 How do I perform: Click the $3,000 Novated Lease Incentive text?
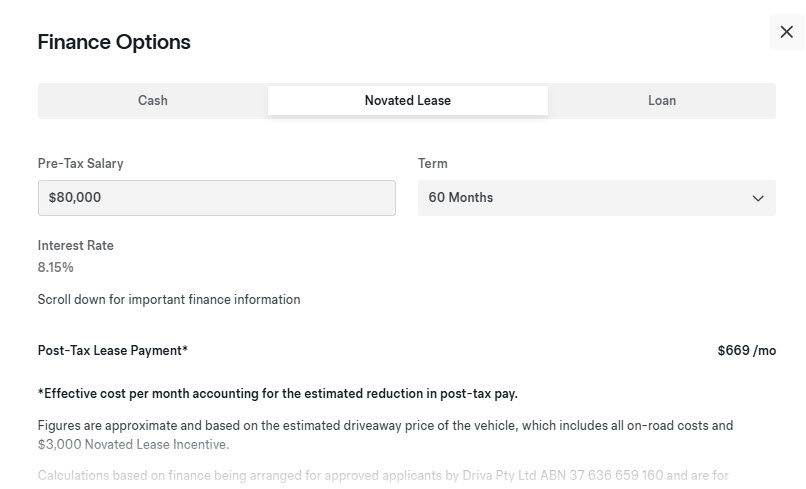click(132, 444)
